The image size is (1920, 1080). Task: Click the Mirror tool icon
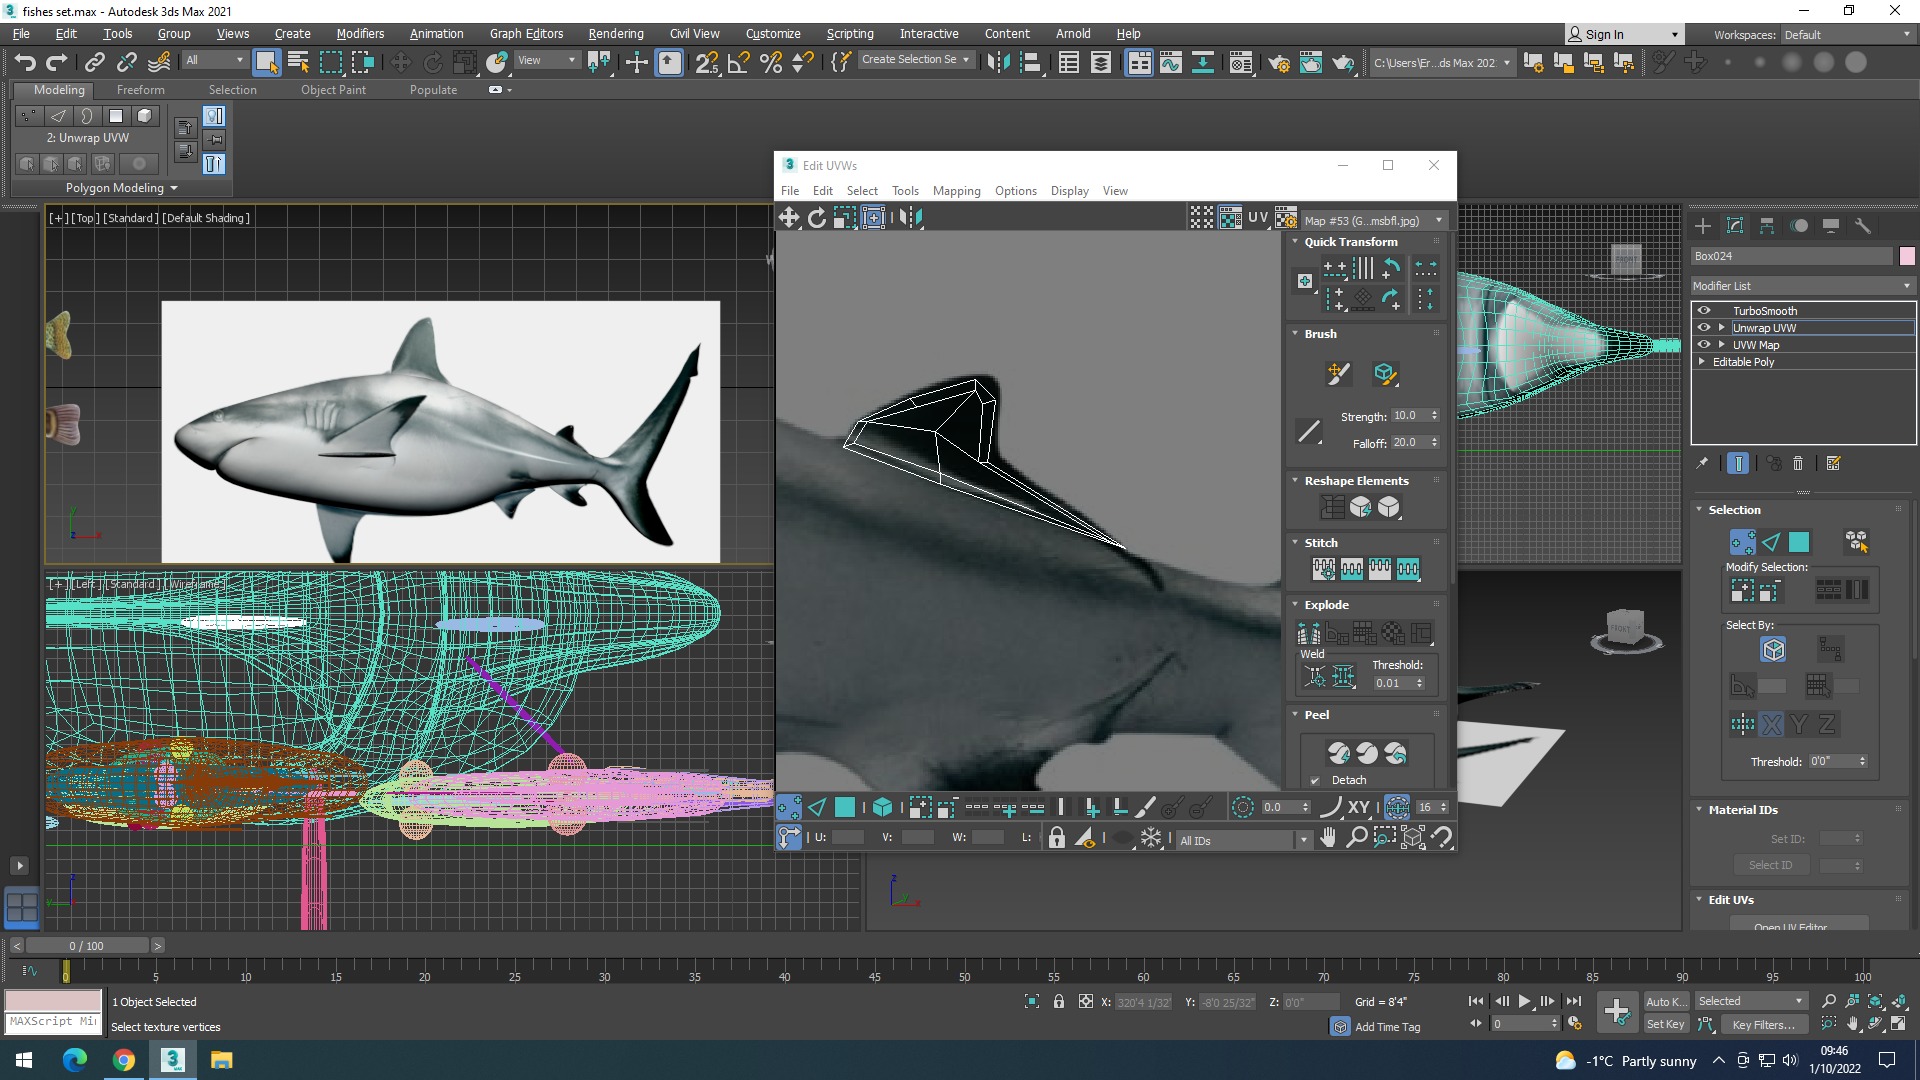tap(998, 62)
